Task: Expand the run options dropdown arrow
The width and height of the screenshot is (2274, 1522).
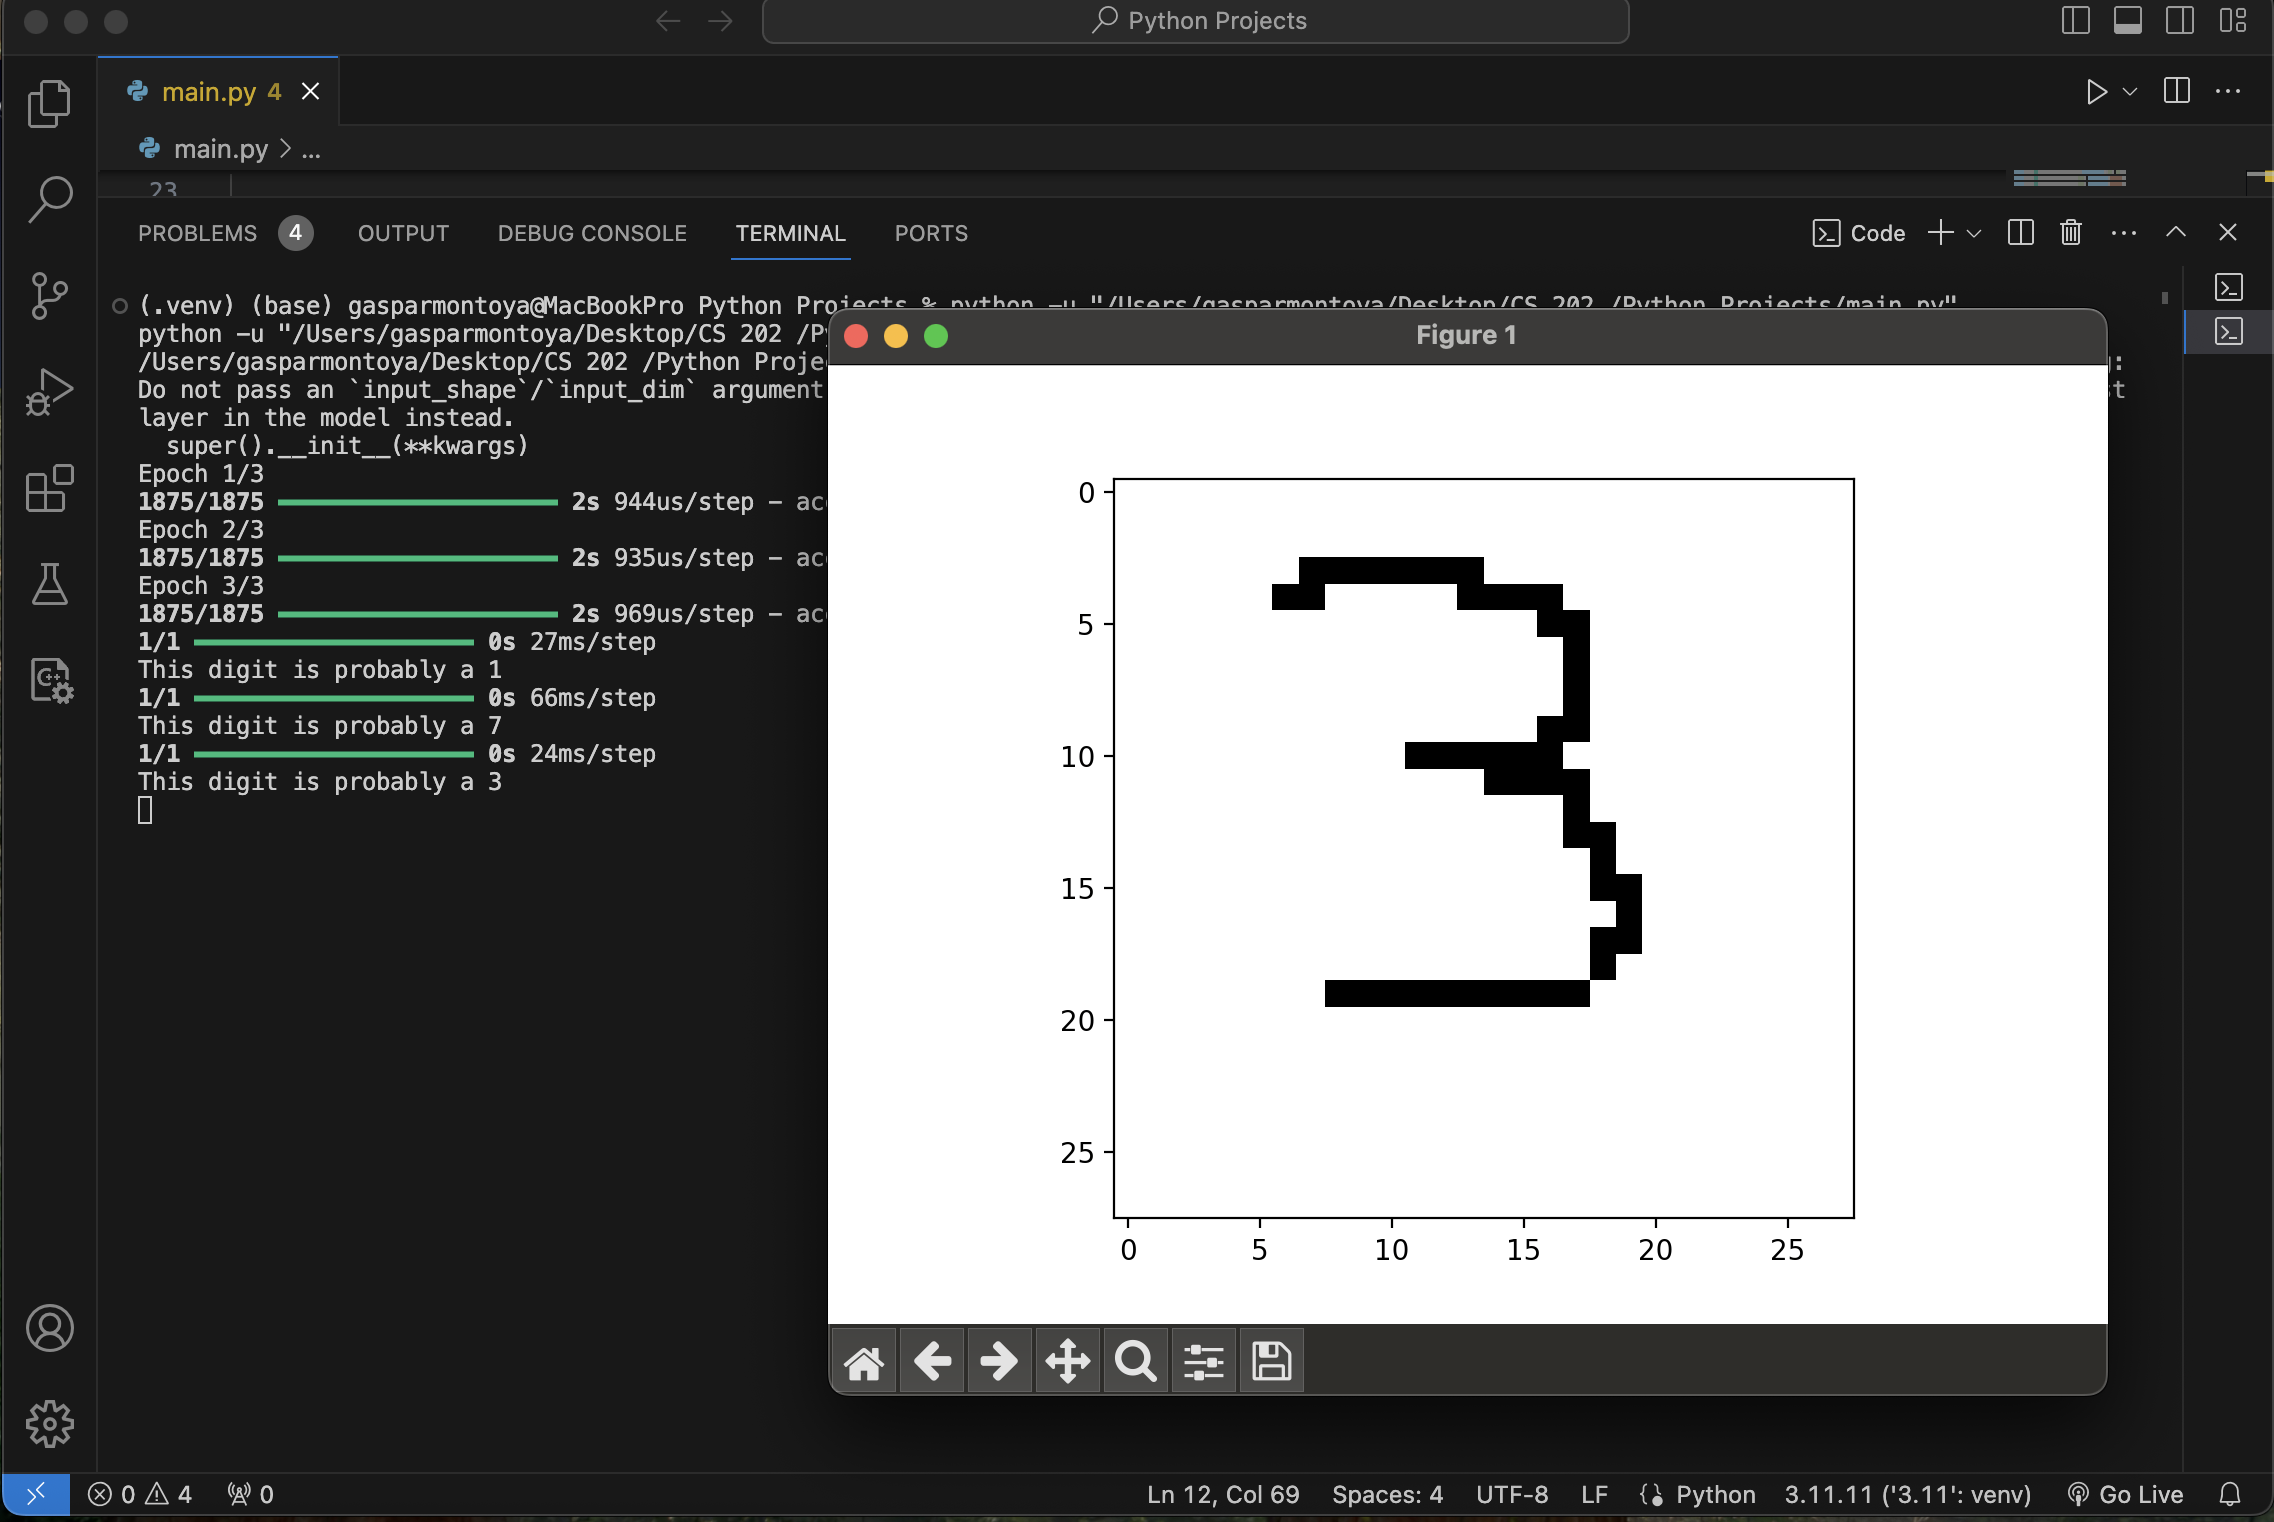Action: pos(2130,92)
